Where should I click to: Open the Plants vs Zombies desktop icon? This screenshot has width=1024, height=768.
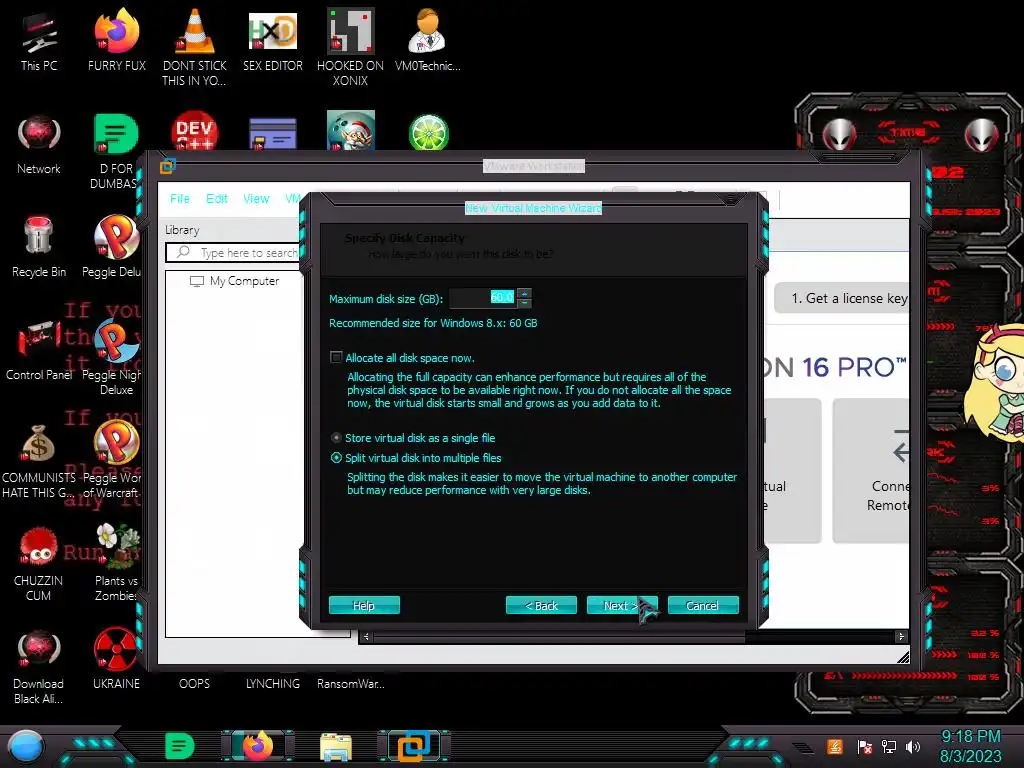(116, 563)
